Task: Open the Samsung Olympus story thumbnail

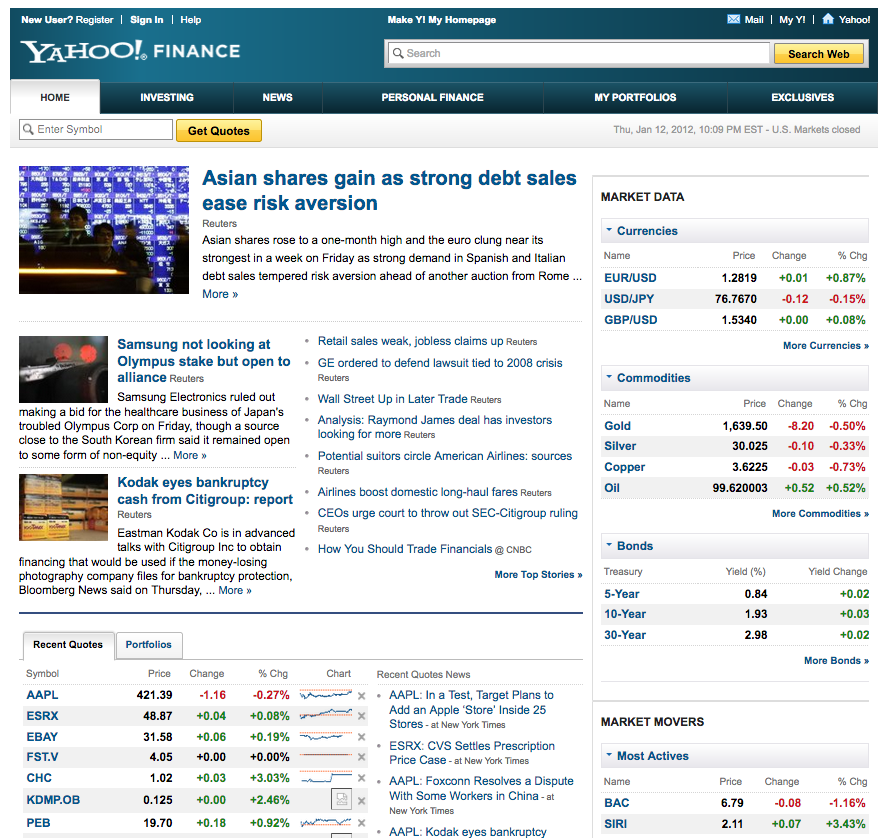Action: pyautogui.click(x=64, y=369)
